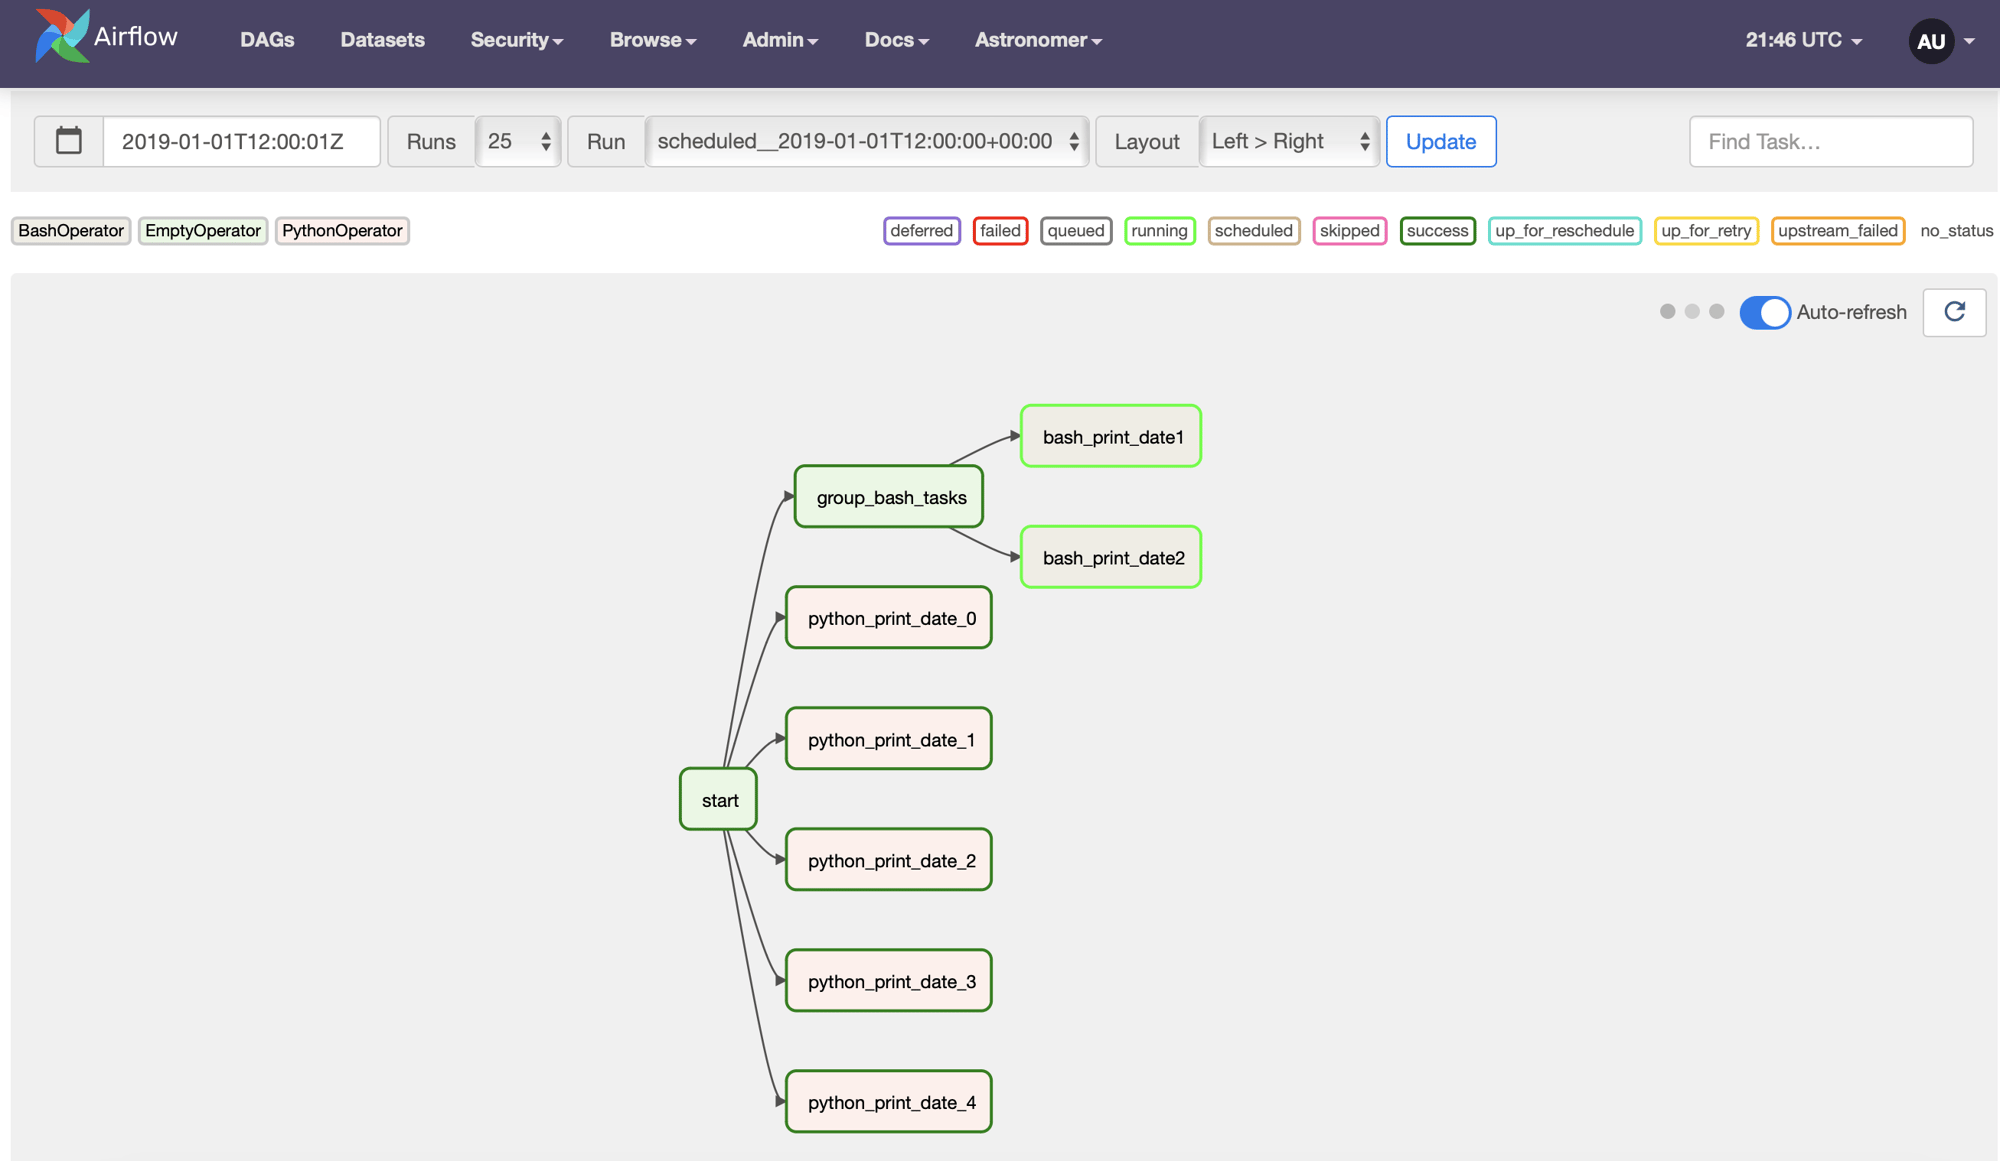This screenshot has height=1161, width=2000.
Task: Click the Update button
Action: point(1440,141)
